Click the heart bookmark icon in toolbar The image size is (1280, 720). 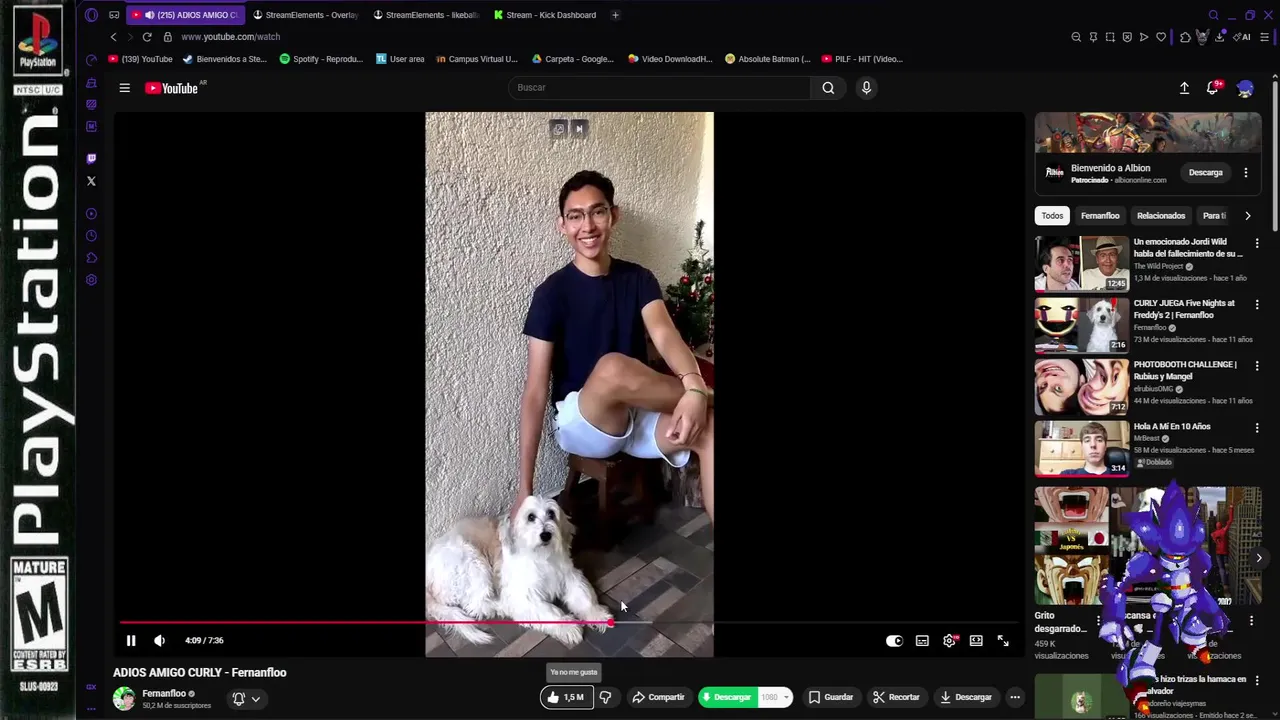click(x=1161, y=37)
